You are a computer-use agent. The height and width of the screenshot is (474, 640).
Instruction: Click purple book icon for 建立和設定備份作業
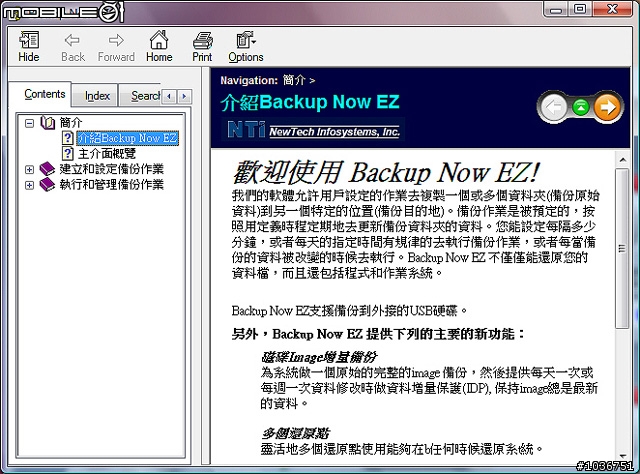(47, 169)
